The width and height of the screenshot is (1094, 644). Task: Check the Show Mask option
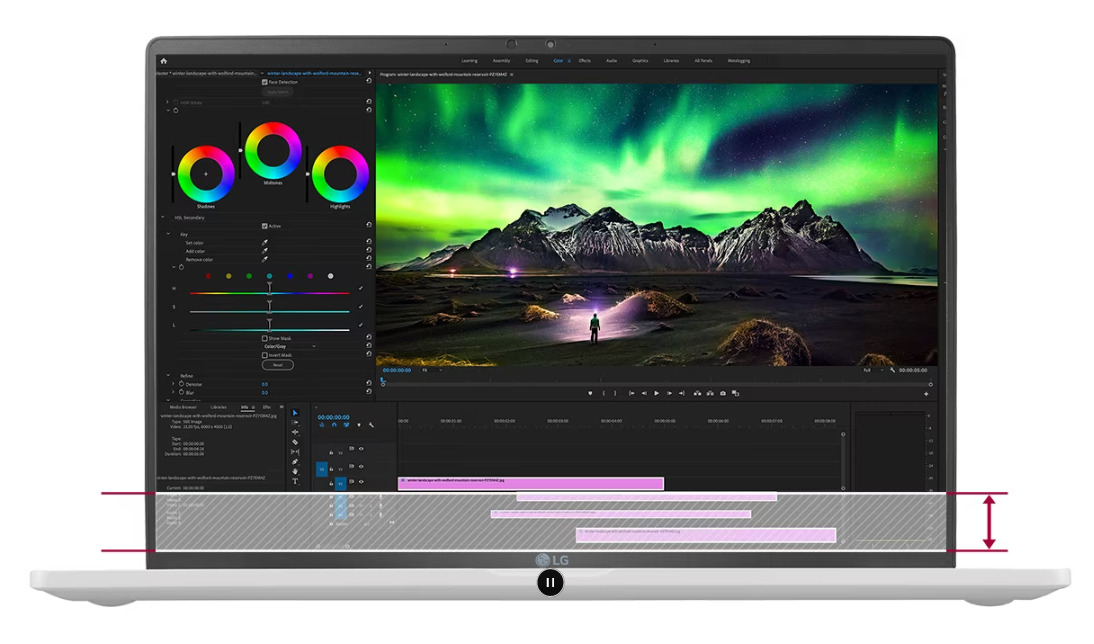tap(264, 339)
